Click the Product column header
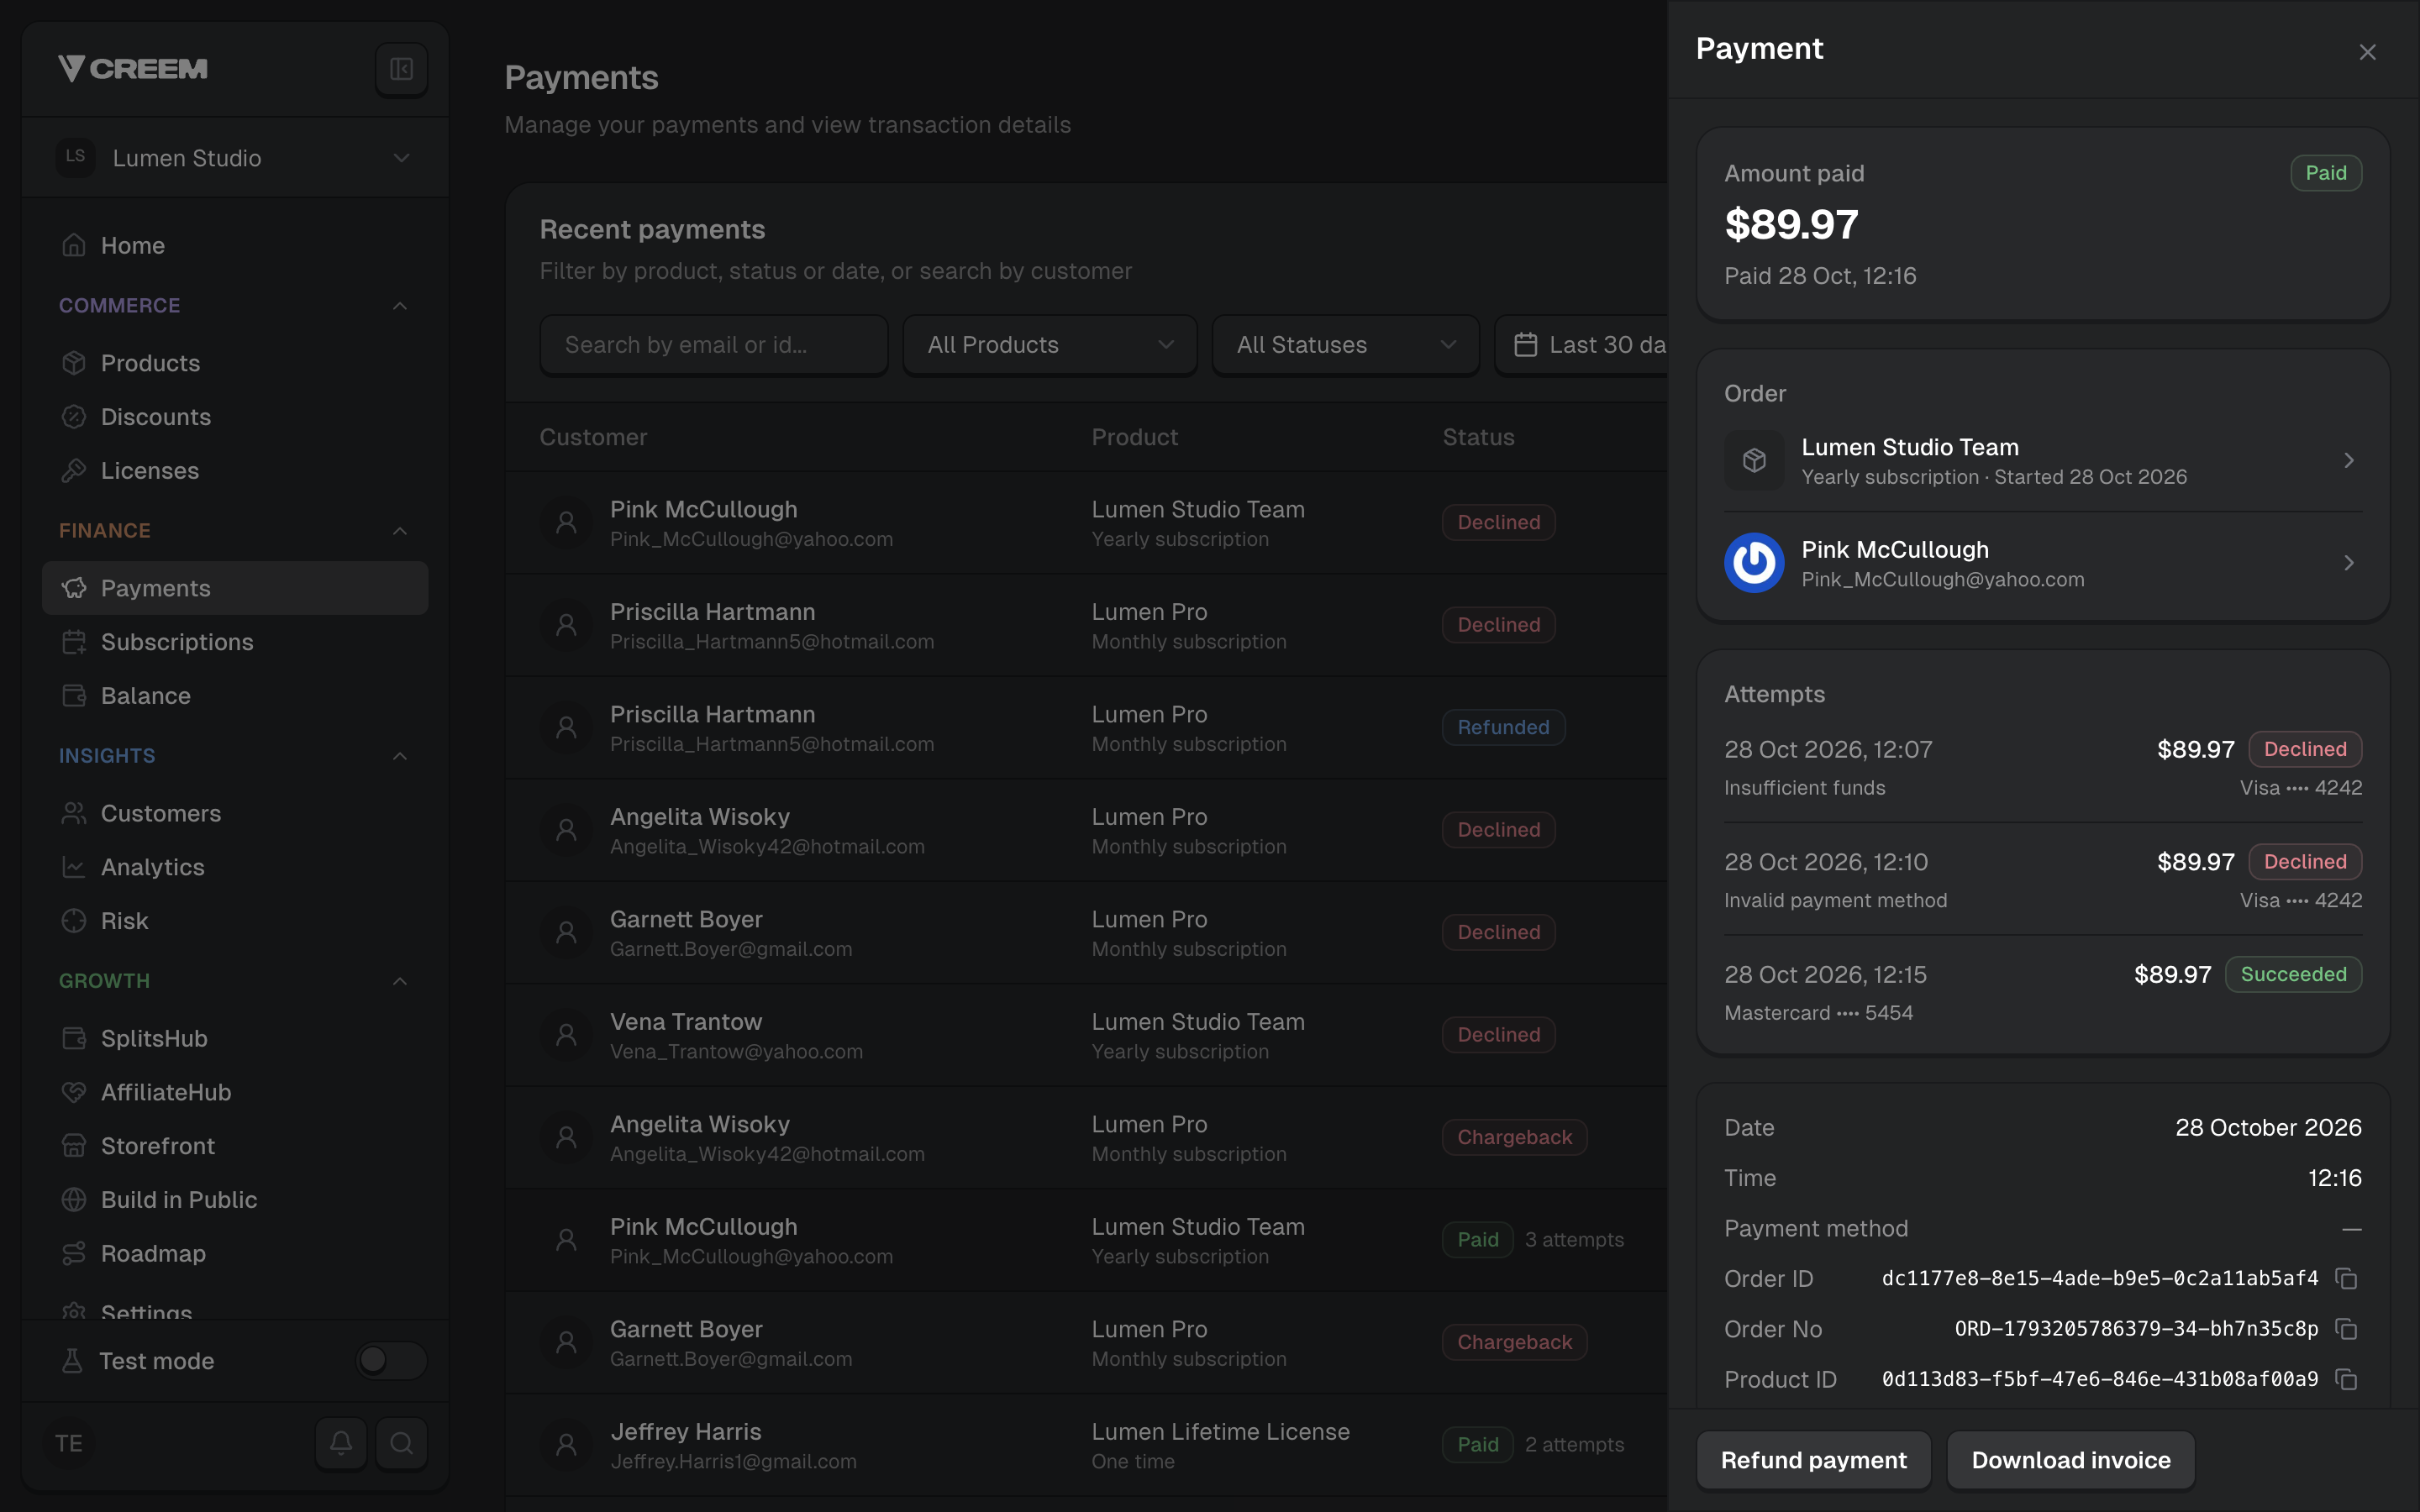This screenshot has width=2420, height=1512. pyautogui.click(x=1134, y=437)
